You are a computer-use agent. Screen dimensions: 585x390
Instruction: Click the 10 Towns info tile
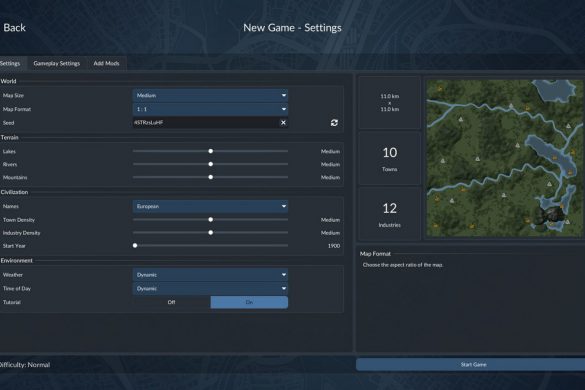(x=390, y=159)
